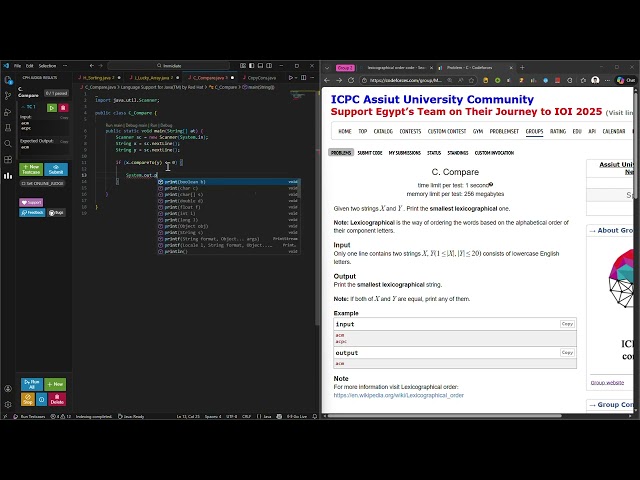The image size is (640, 480).
Task: Click the pink Support button
Action: 31,202
